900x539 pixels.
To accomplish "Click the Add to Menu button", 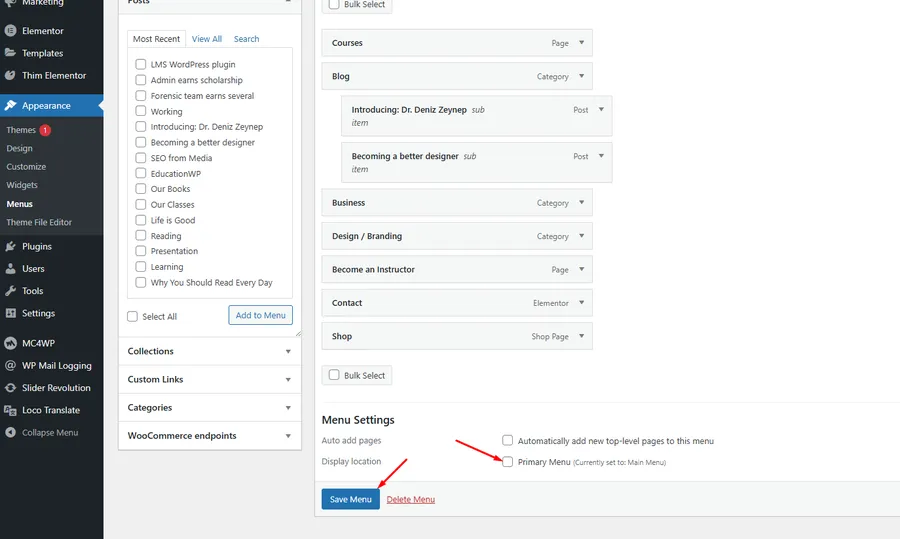I will [260, 315].
